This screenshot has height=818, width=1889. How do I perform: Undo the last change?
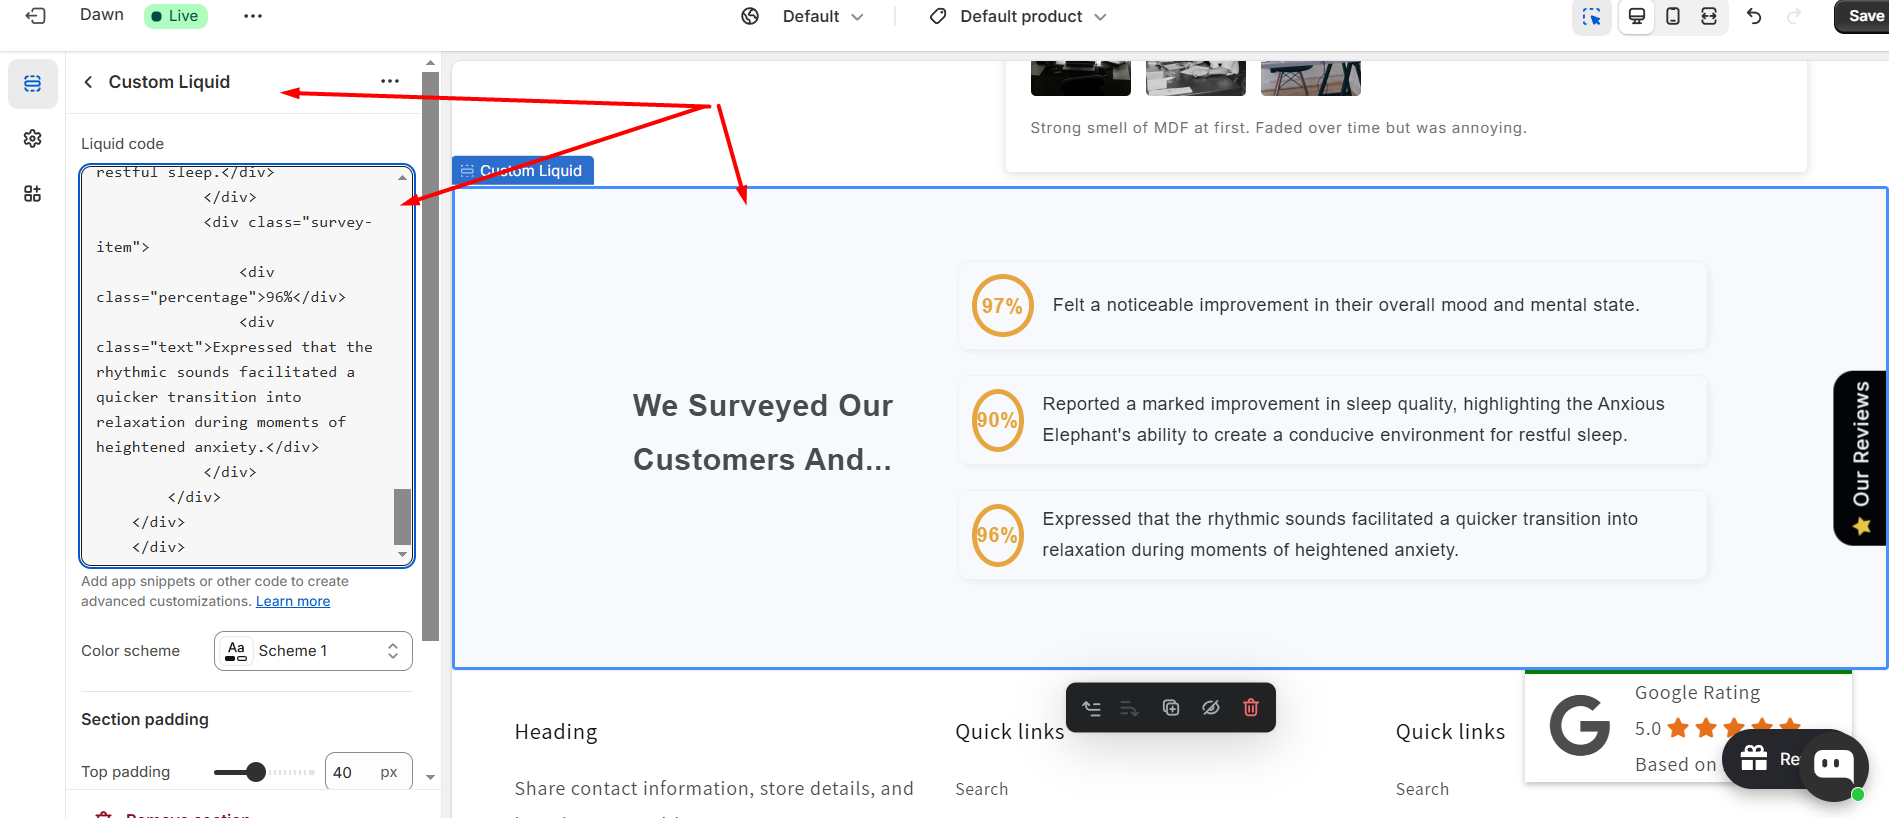pos(1754,17)
